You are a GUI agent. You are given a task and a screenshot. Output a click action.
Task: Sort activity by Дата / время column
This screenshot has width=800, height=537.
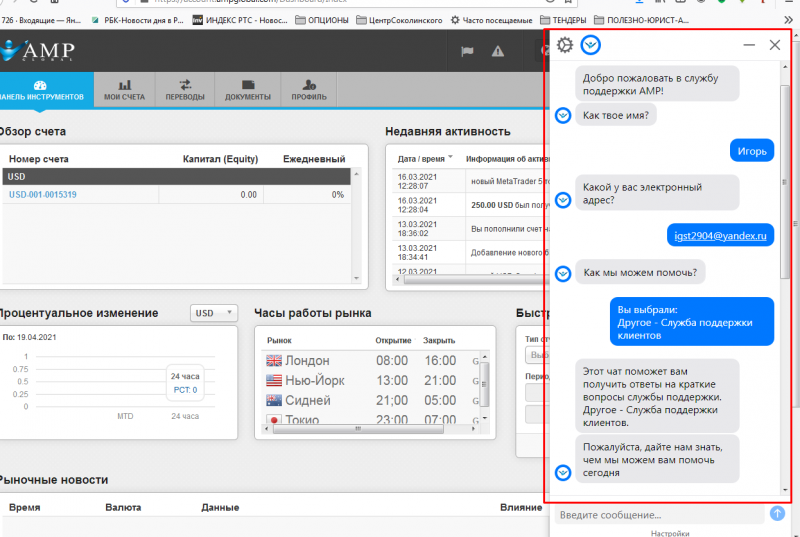coord(424,159)
